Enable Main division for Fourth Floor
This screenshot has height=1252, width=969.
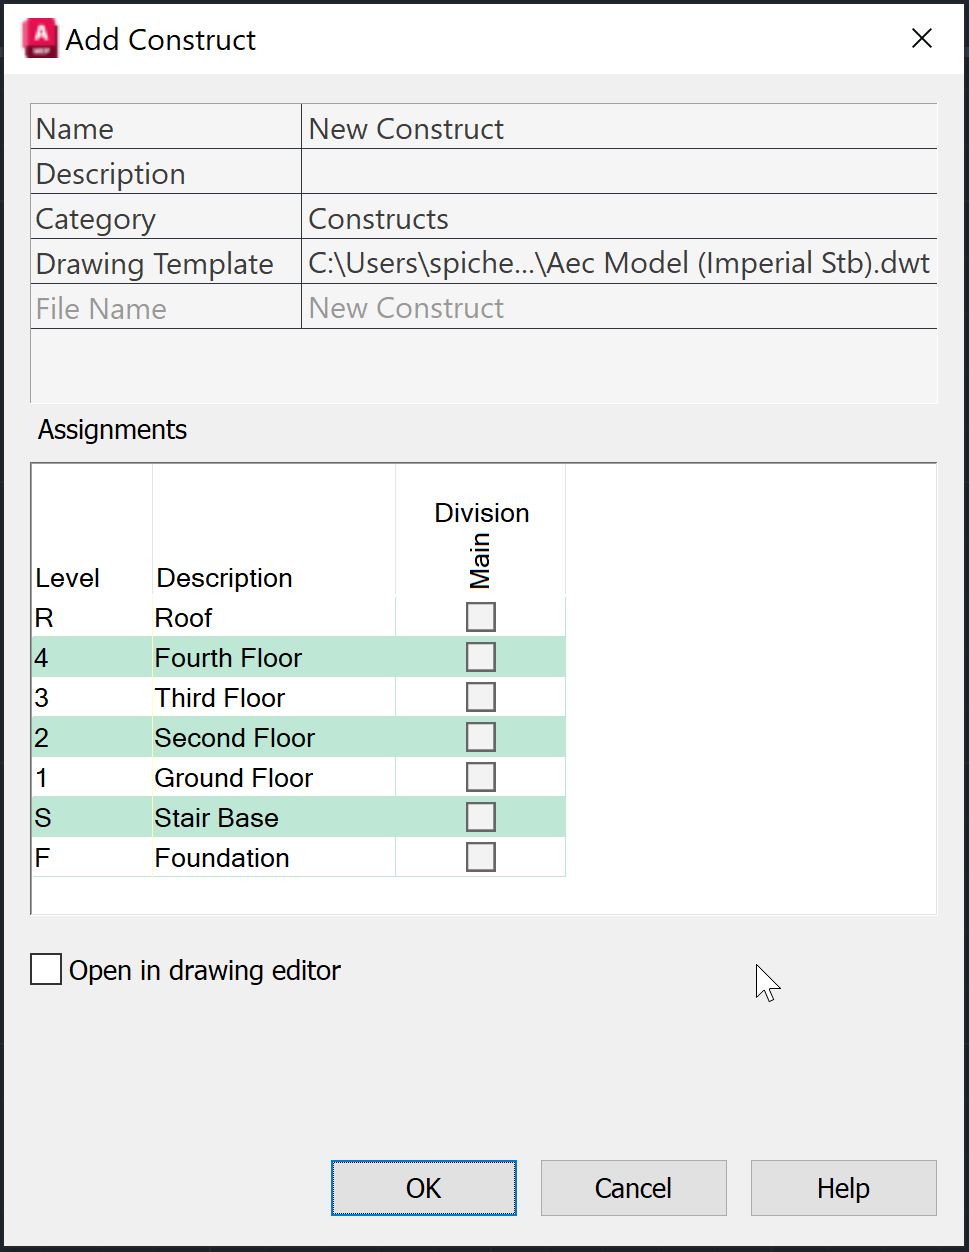[481, 657]
